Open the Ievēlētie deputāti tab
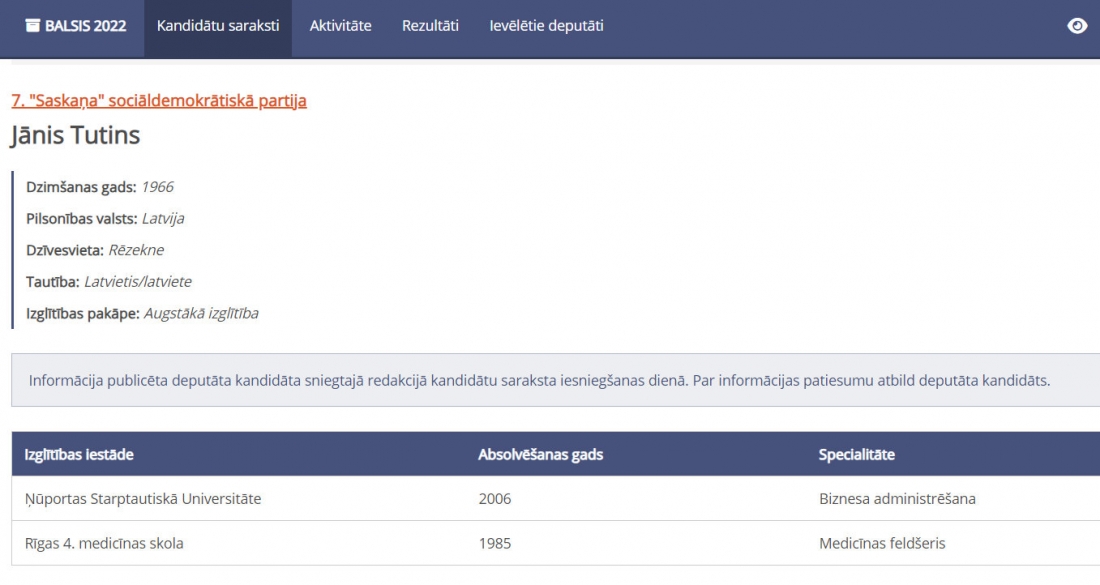The image size is (1100, 585). 546,27
